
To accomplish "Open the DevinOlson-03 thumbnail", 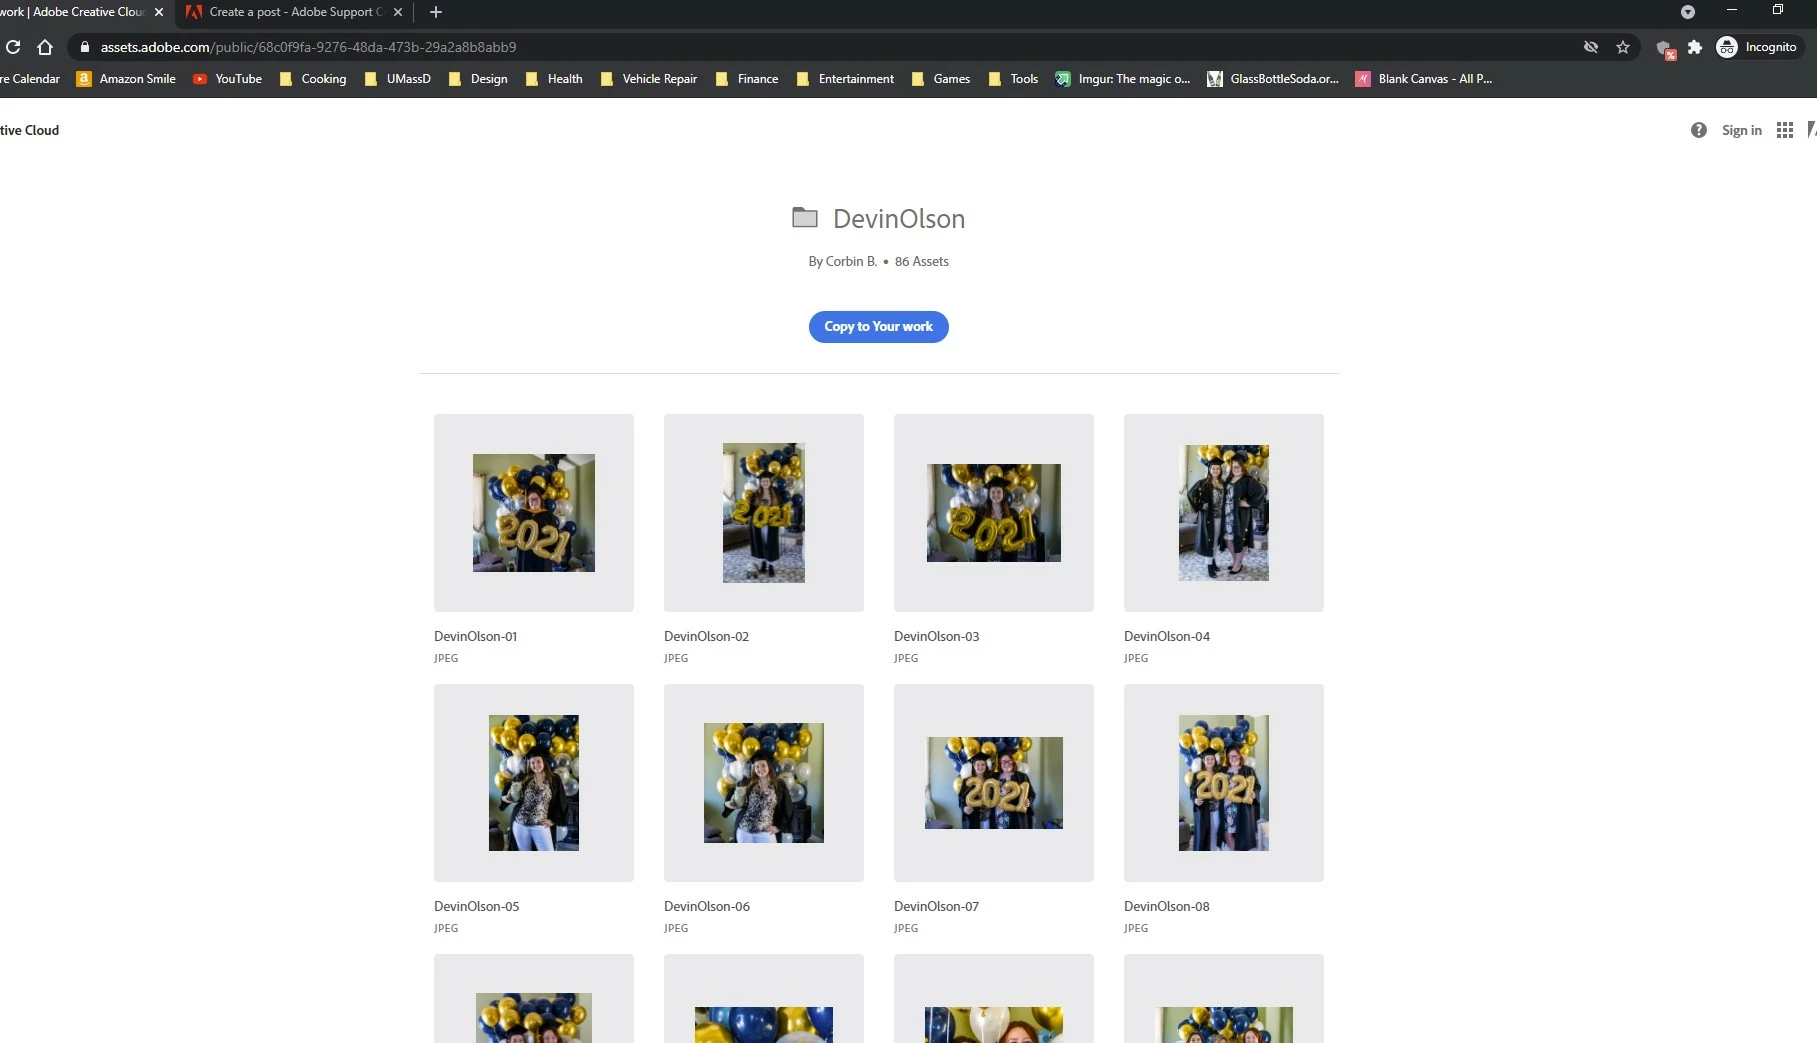I will tap(993, 513).
